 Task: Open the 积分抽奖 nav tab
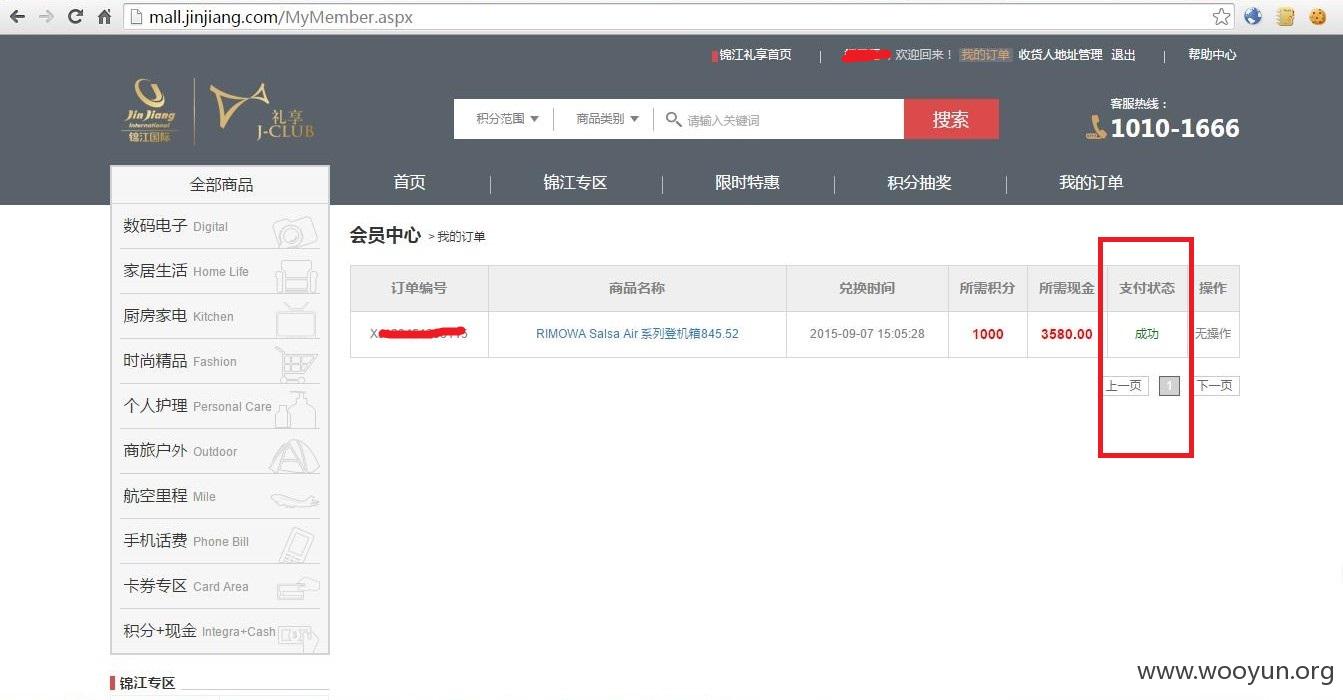[x=919, y=182]
